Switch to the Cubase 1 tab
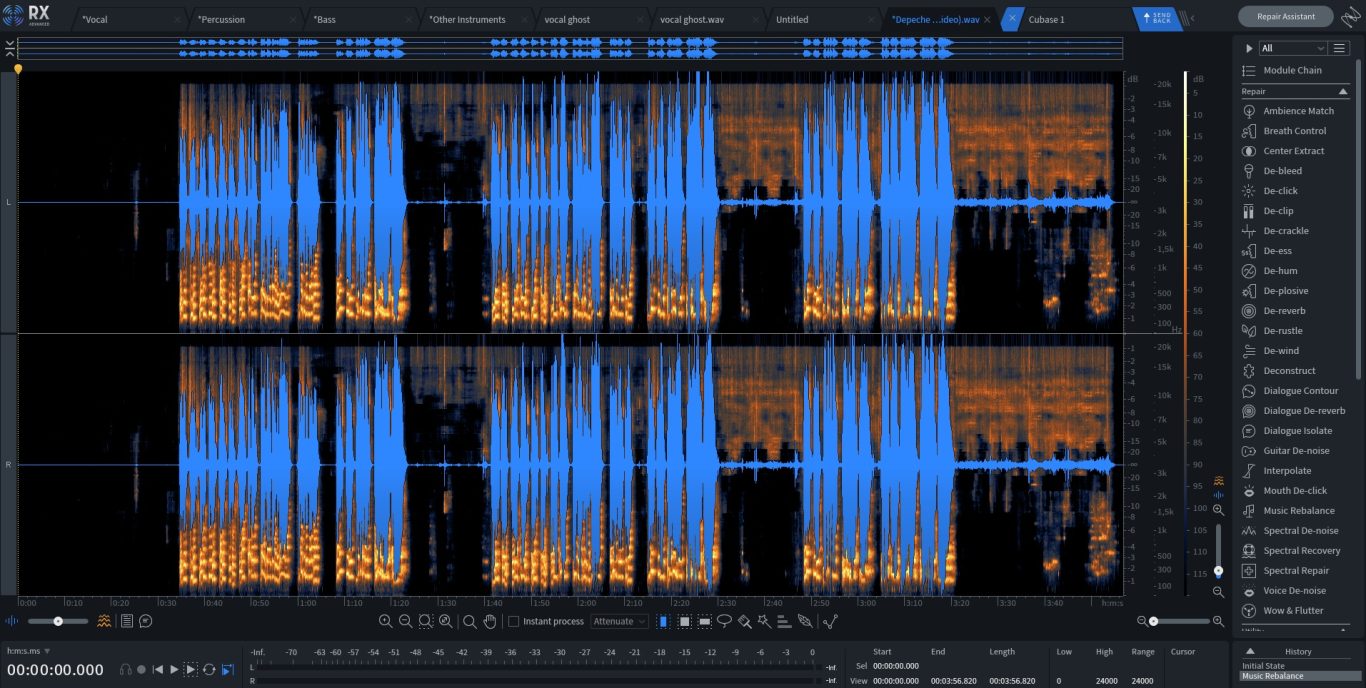 [x=1046, y=19]
